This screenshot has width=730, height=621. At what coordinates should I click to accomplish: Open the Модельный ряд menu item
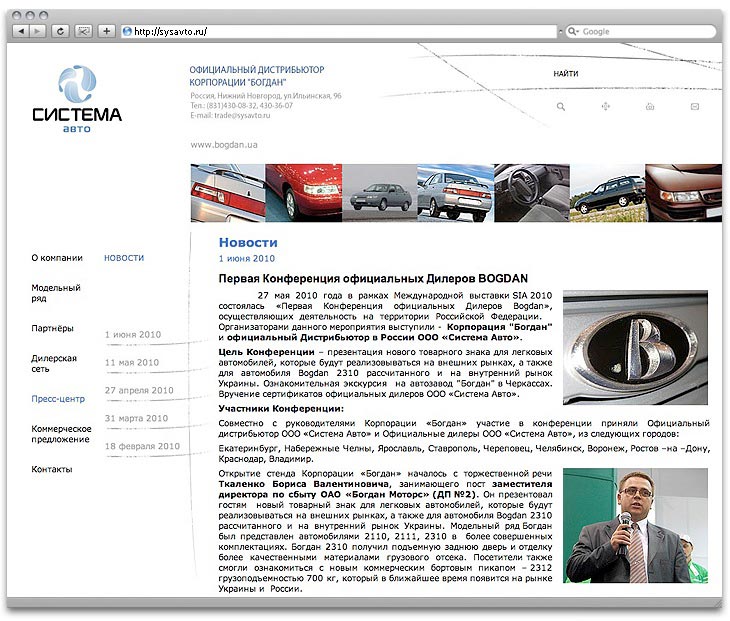tap(56, 293)
